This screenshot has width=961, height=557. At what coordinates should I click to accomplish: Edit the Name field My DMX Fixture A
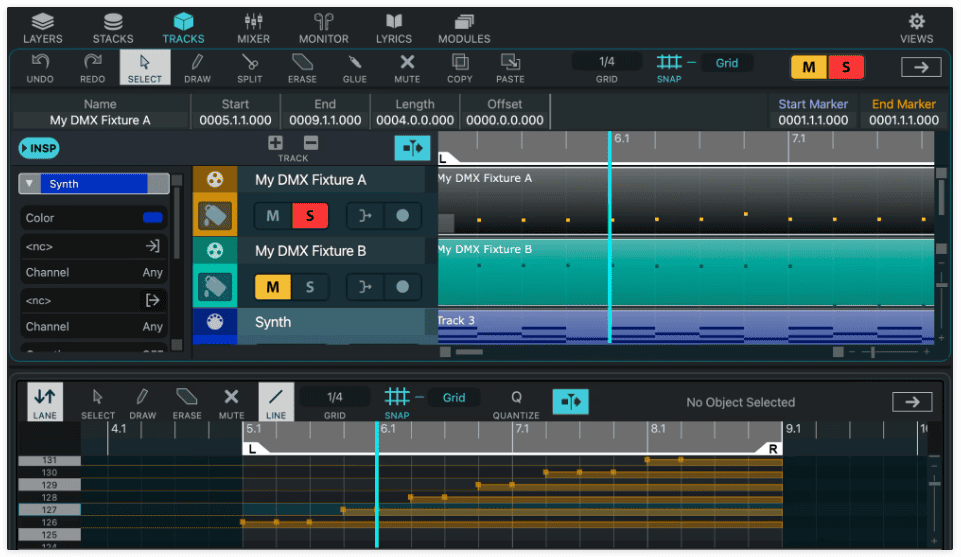coord(100,120)
